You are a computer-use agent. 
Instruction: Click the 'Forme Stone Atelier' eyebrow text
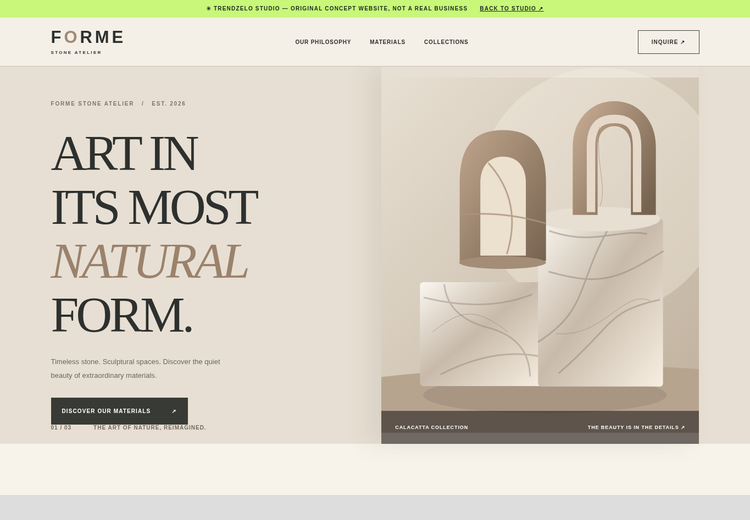tap(92, 103)
